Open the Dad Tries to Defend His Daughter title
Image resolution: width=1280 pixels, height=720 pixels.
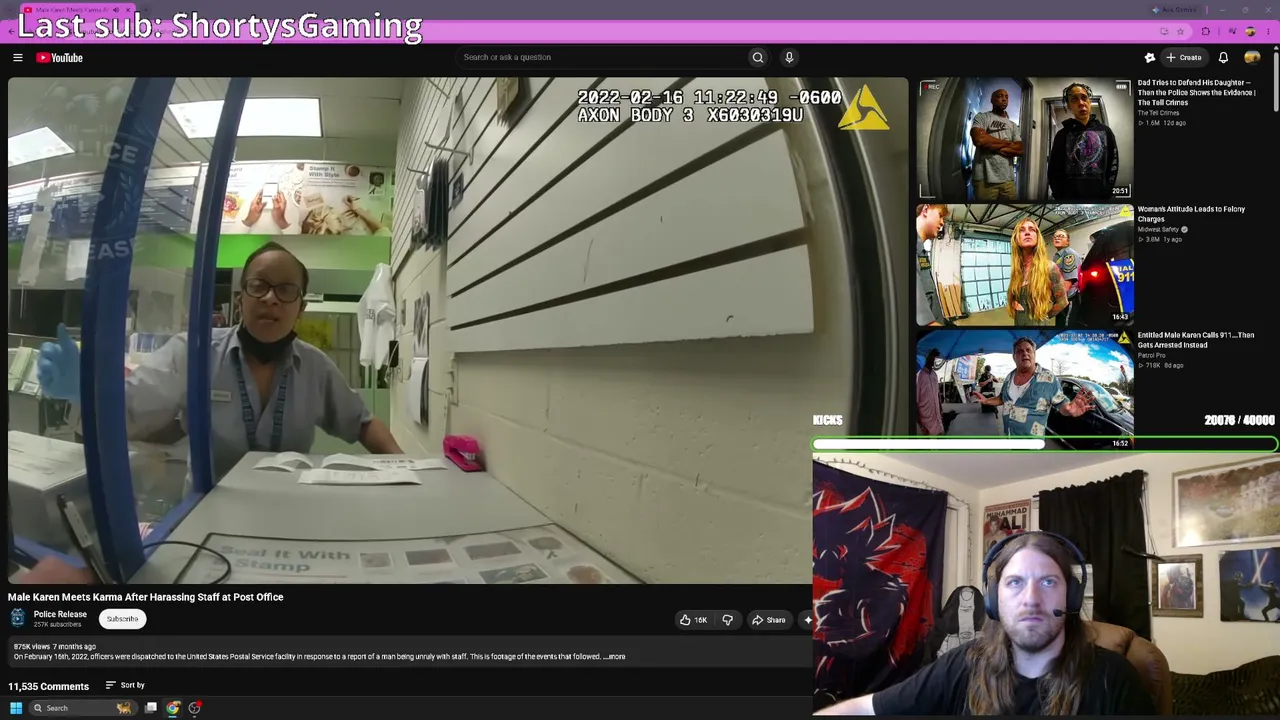click(x=1196, y=93)
